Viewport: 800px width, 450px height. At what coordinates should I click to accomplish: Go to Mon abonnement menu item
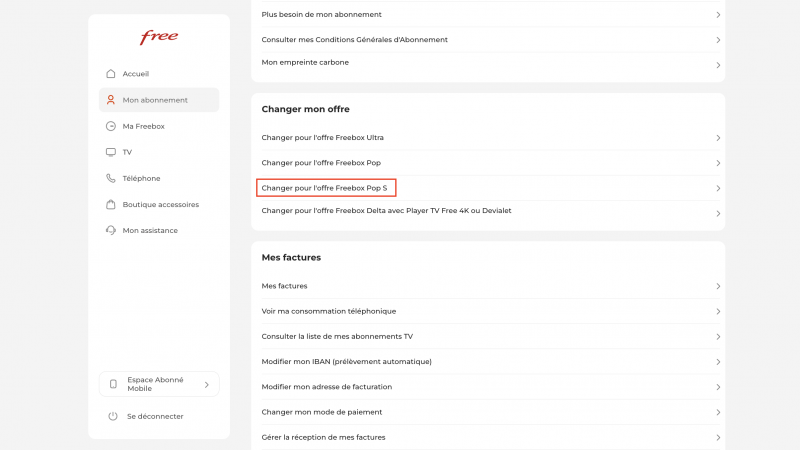155,100
